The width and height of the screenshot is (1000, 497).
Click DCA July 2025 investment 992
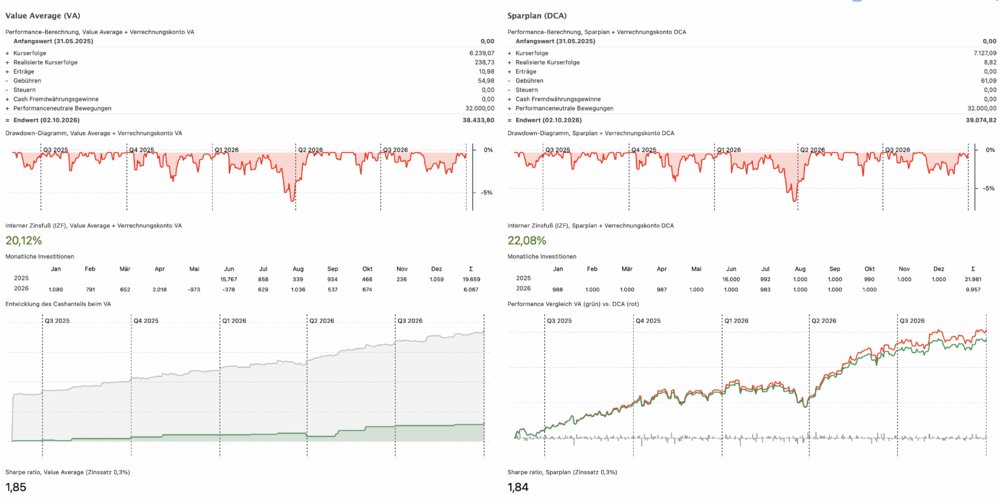pos(765,279)
